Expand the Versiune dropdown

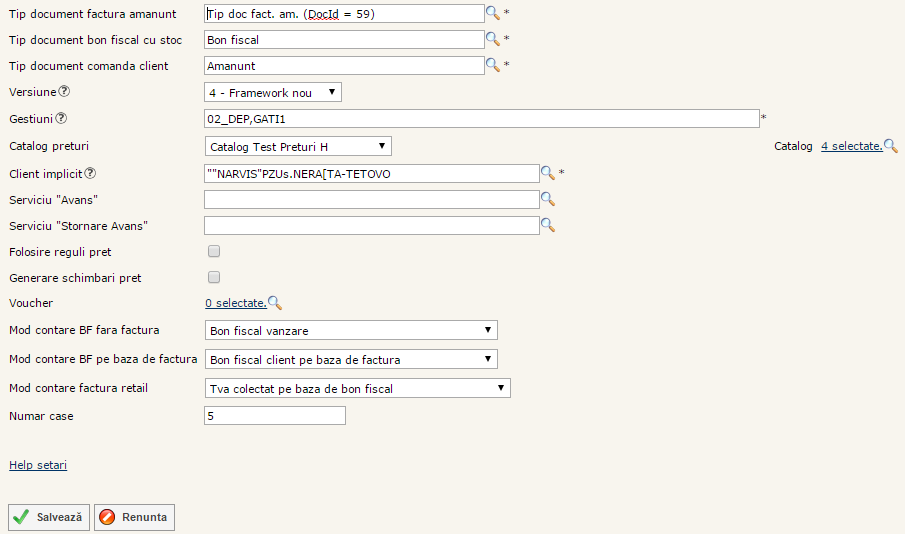coord(272,93)
